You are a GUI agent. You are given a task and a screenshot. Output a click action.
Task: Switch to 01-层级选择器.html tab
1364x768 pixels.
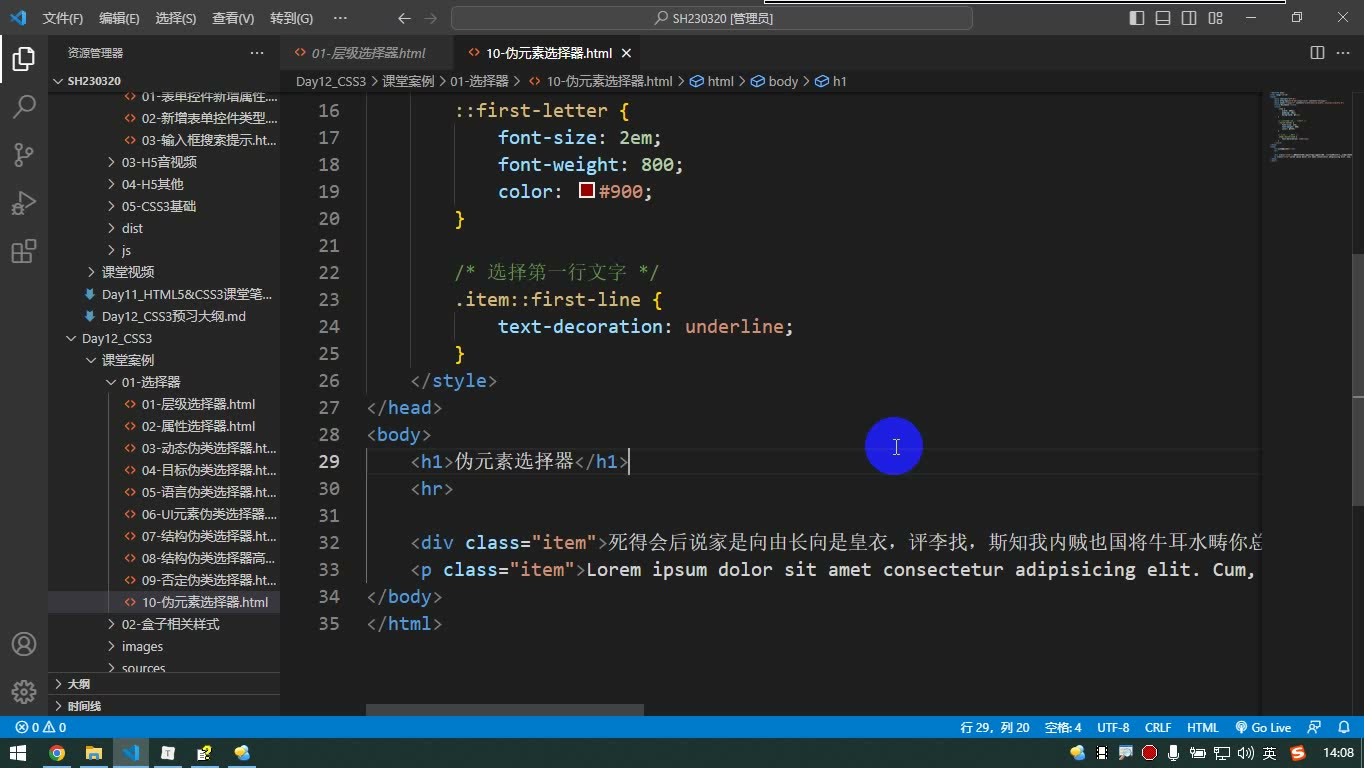coord(368,53)
